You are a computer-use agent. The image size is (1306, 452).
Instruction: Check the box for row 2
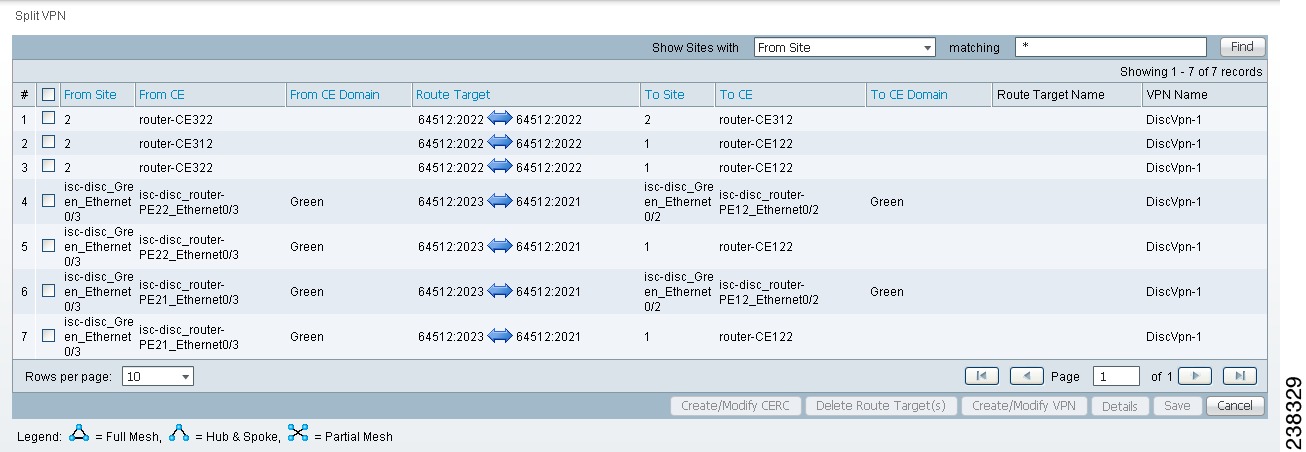[x=48, y=143]
